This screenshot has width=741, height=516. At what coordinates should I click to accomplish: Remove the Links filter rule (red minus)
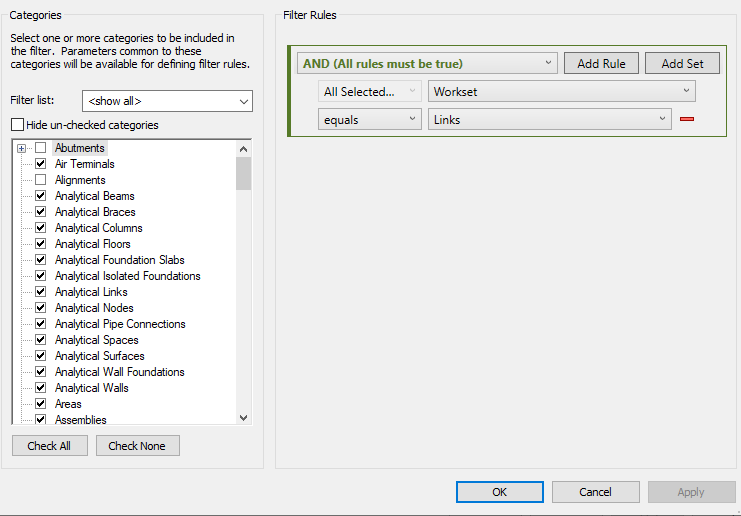[x=687, y=119]
